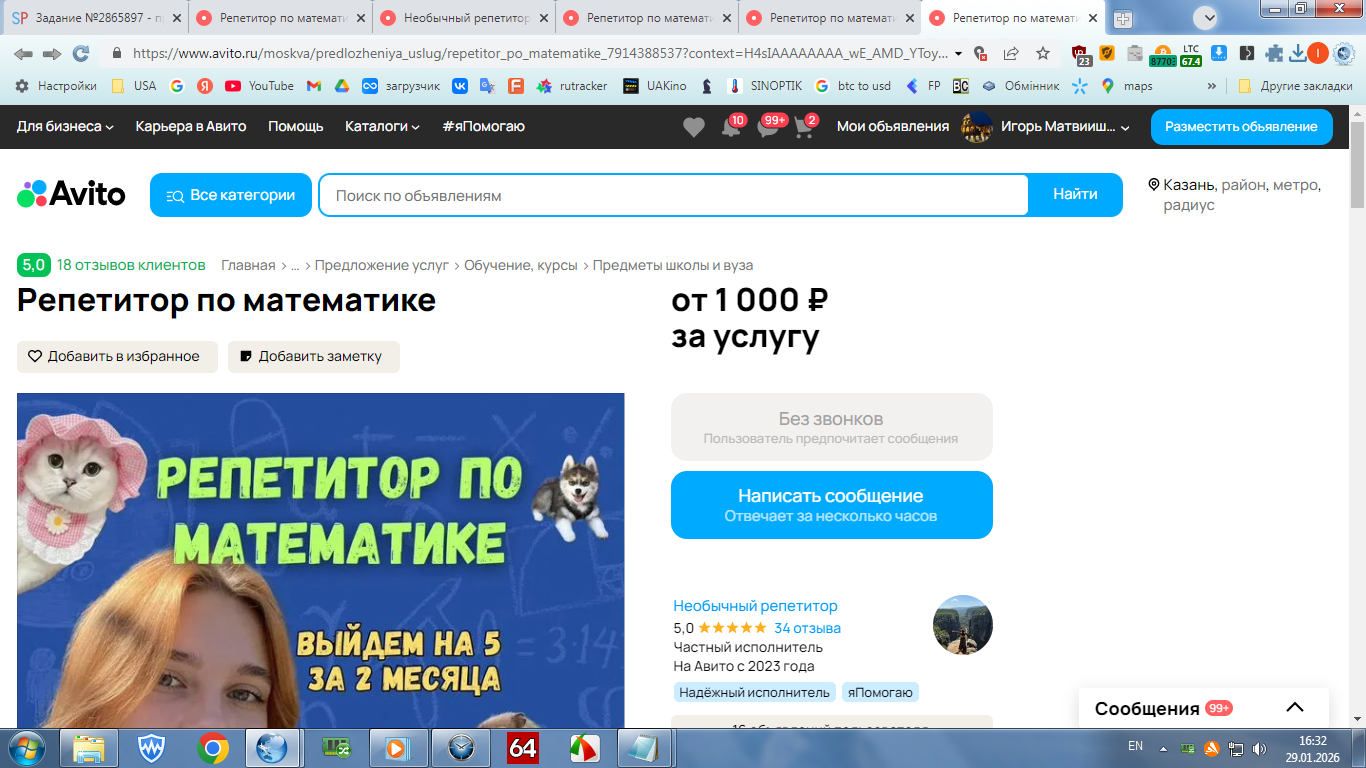Expand the Для бизнеса menu
This screenshot has width=1366, height=768.
pyautogui.click(x=65, y=127)
